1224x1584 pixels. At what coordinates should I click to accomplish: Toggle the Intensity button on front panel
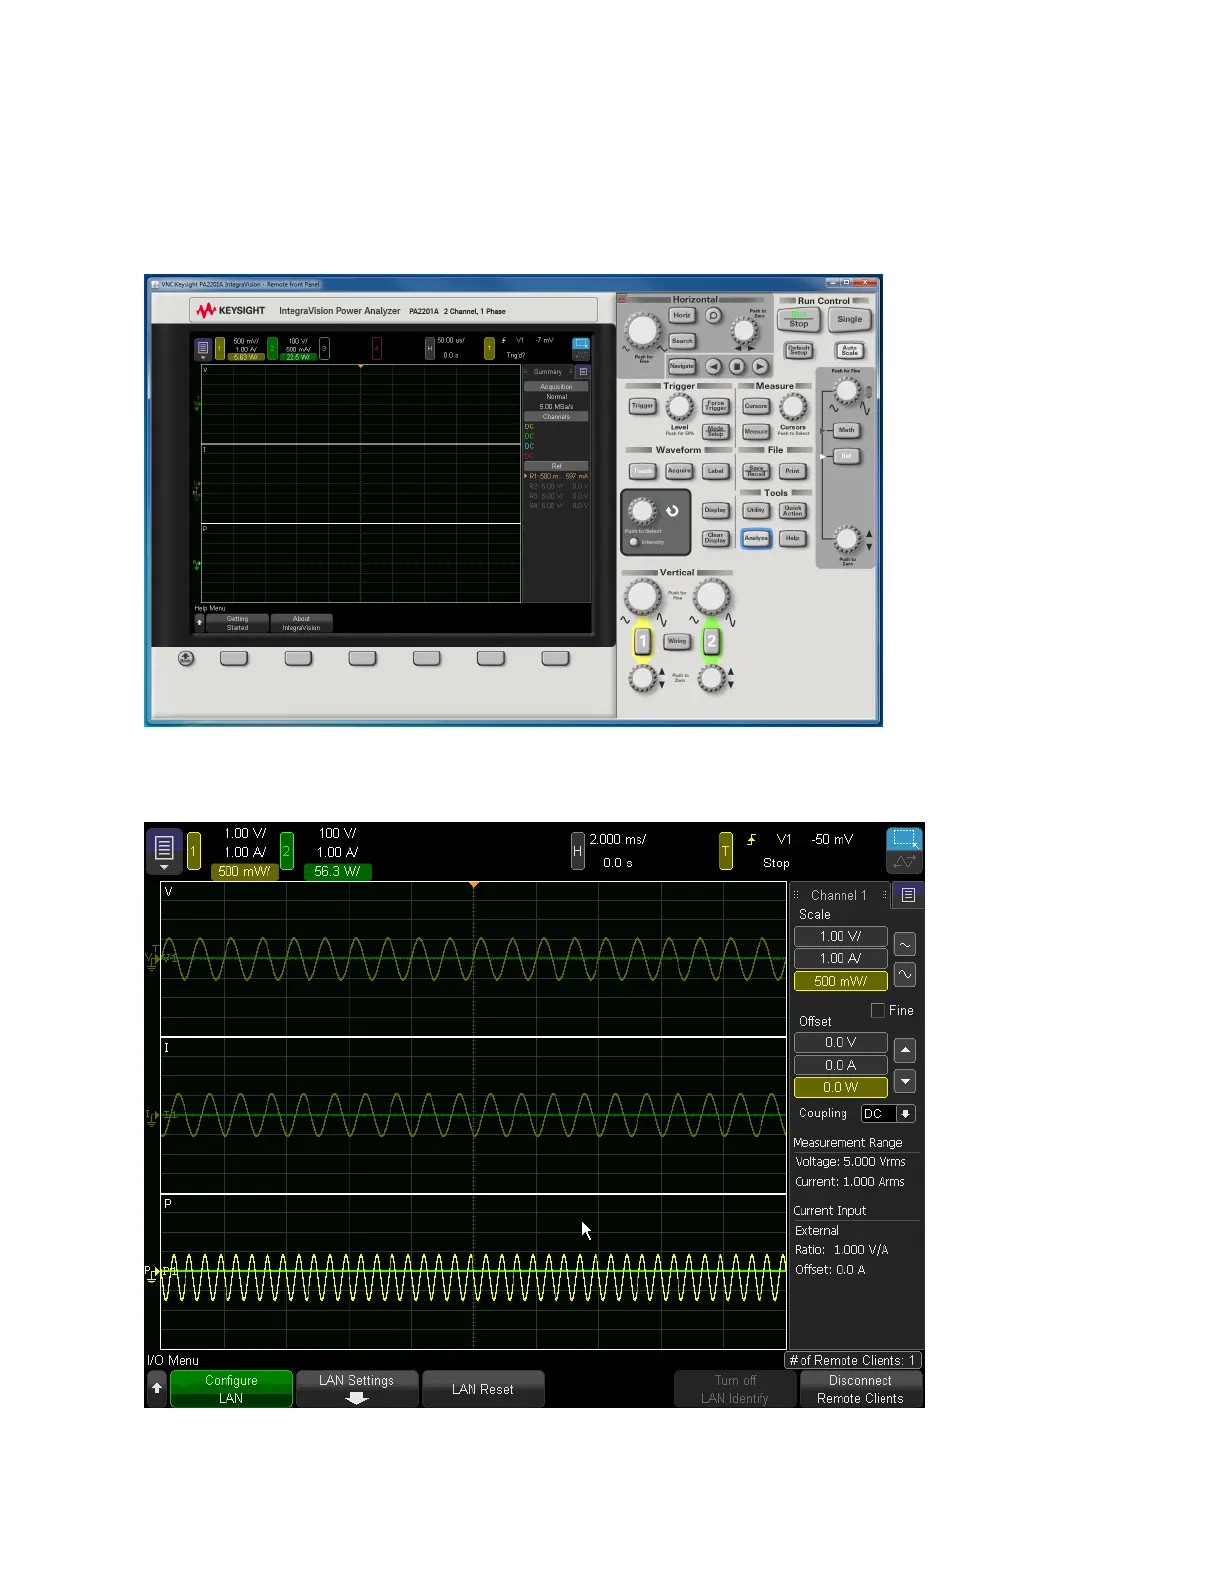(634, 542)
